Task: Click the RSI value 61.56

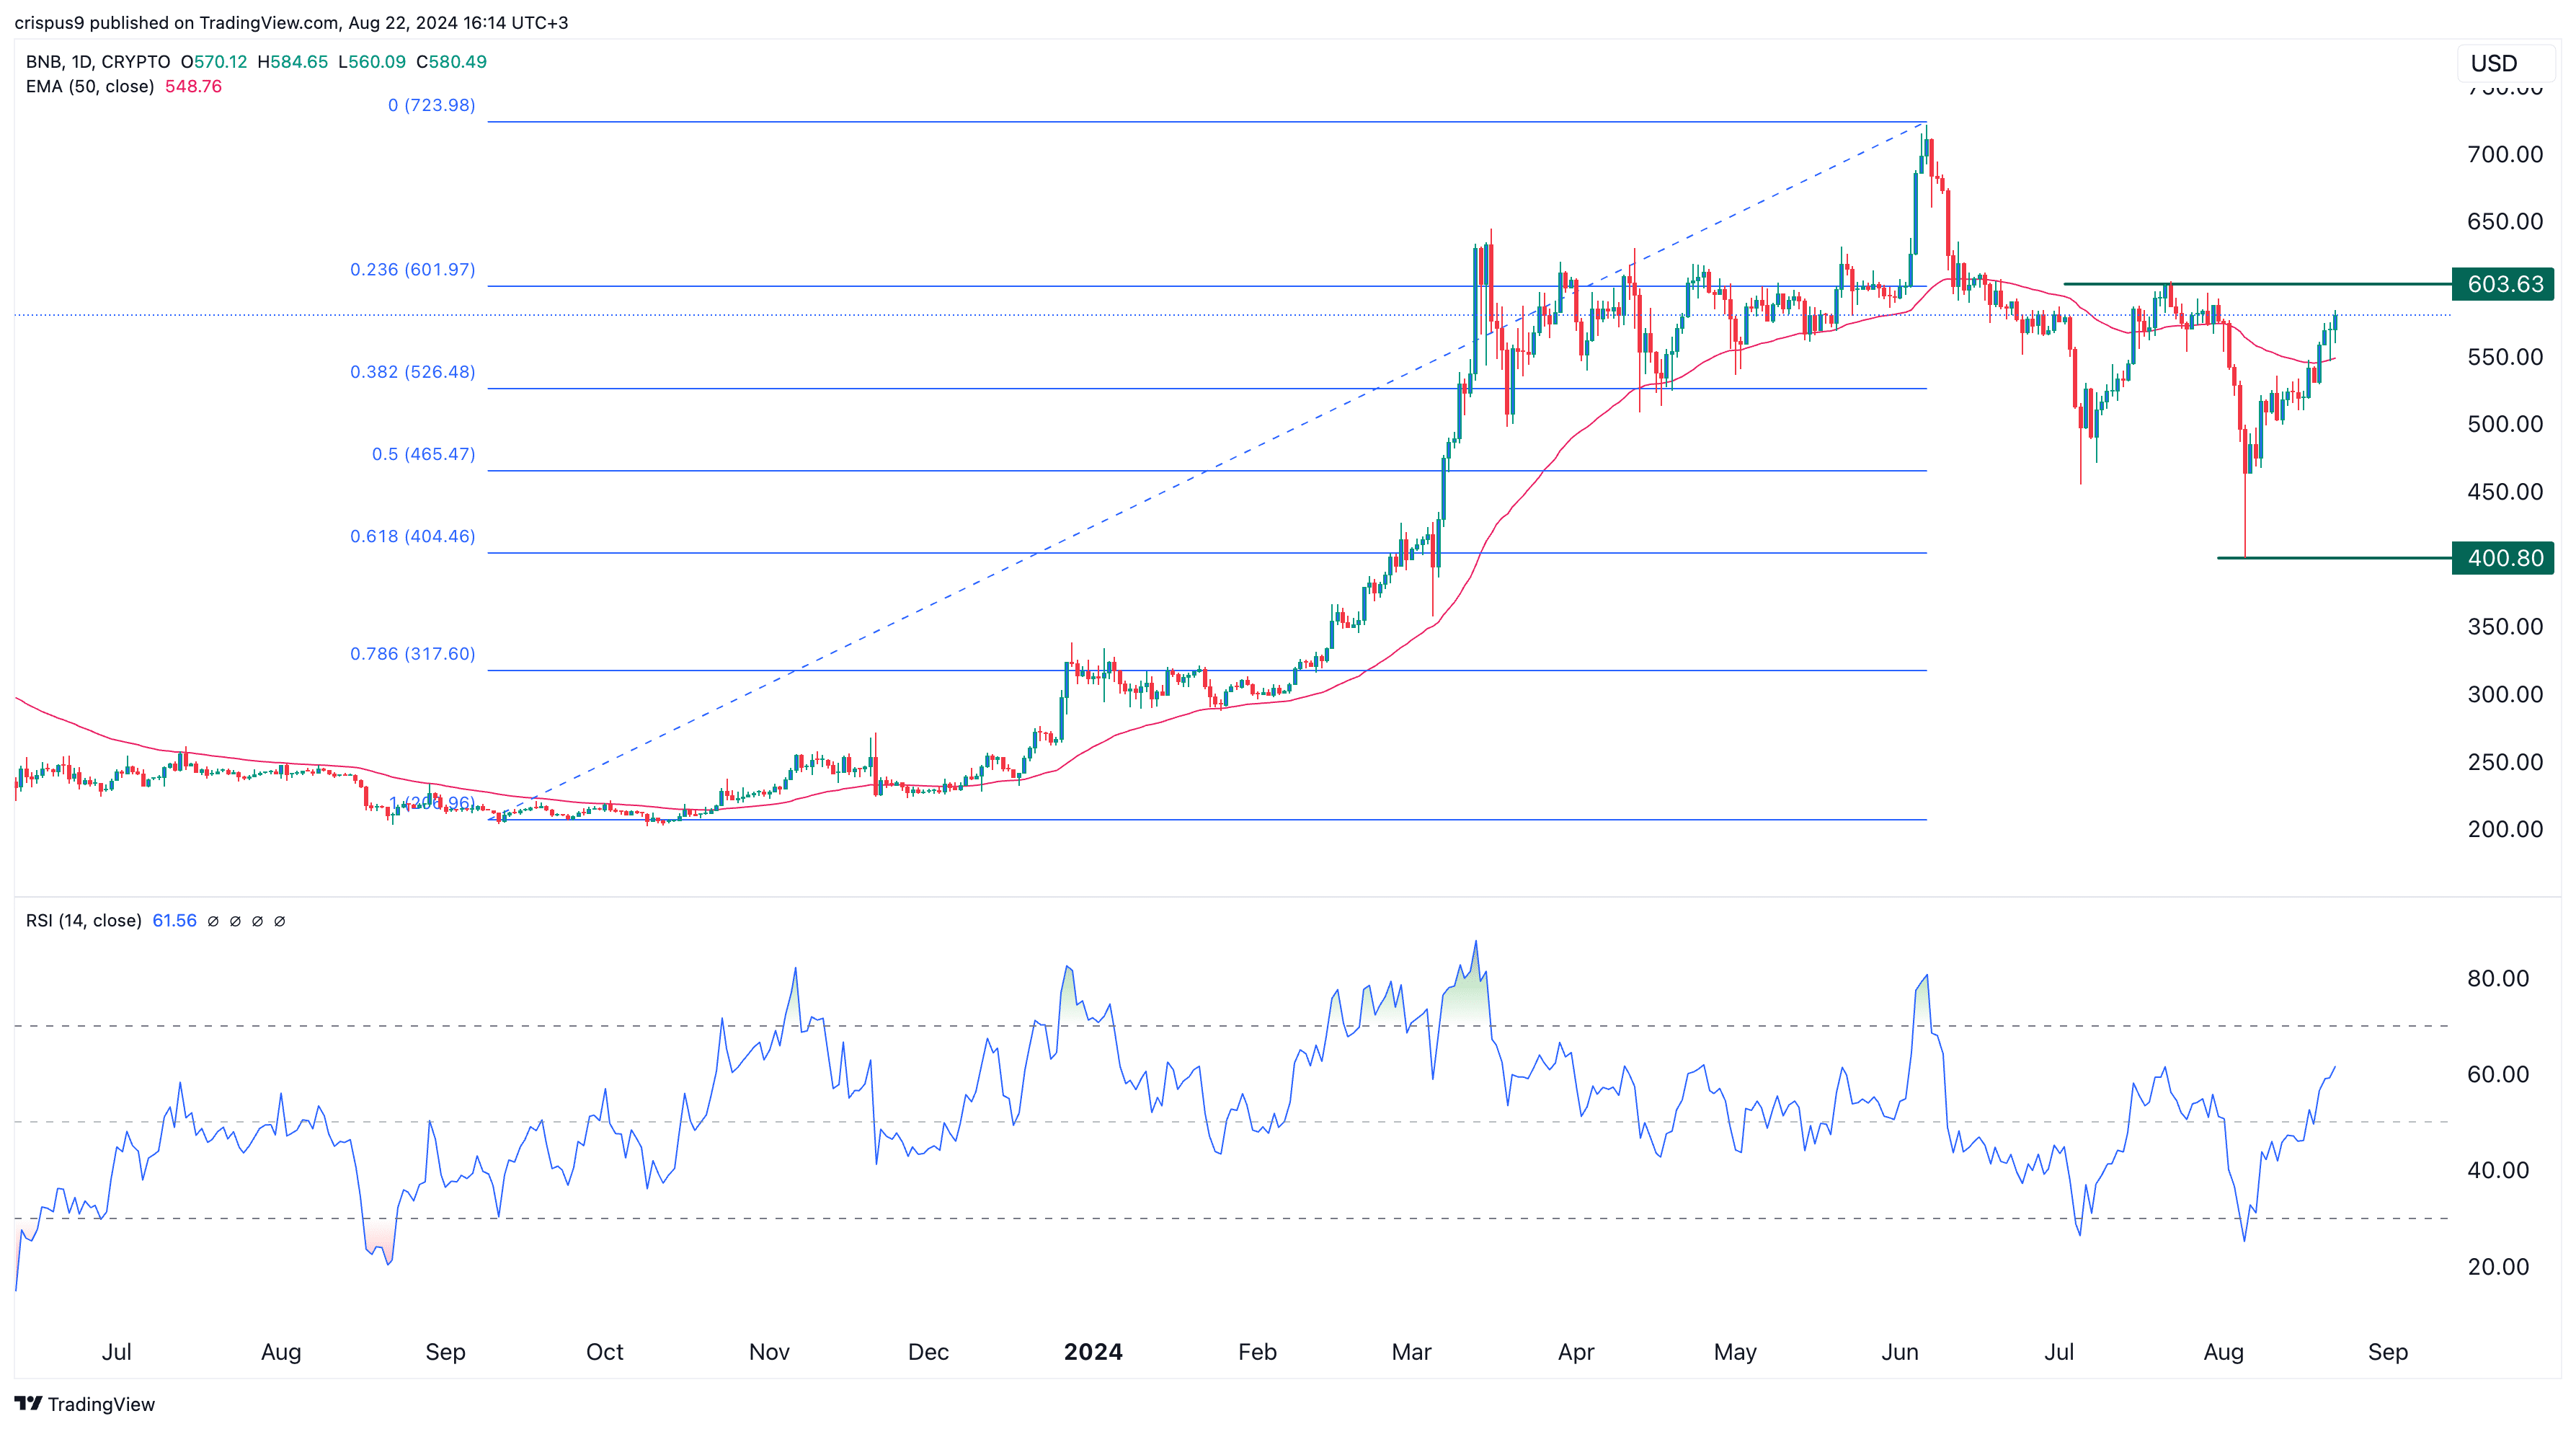Action: pos(174,921)
